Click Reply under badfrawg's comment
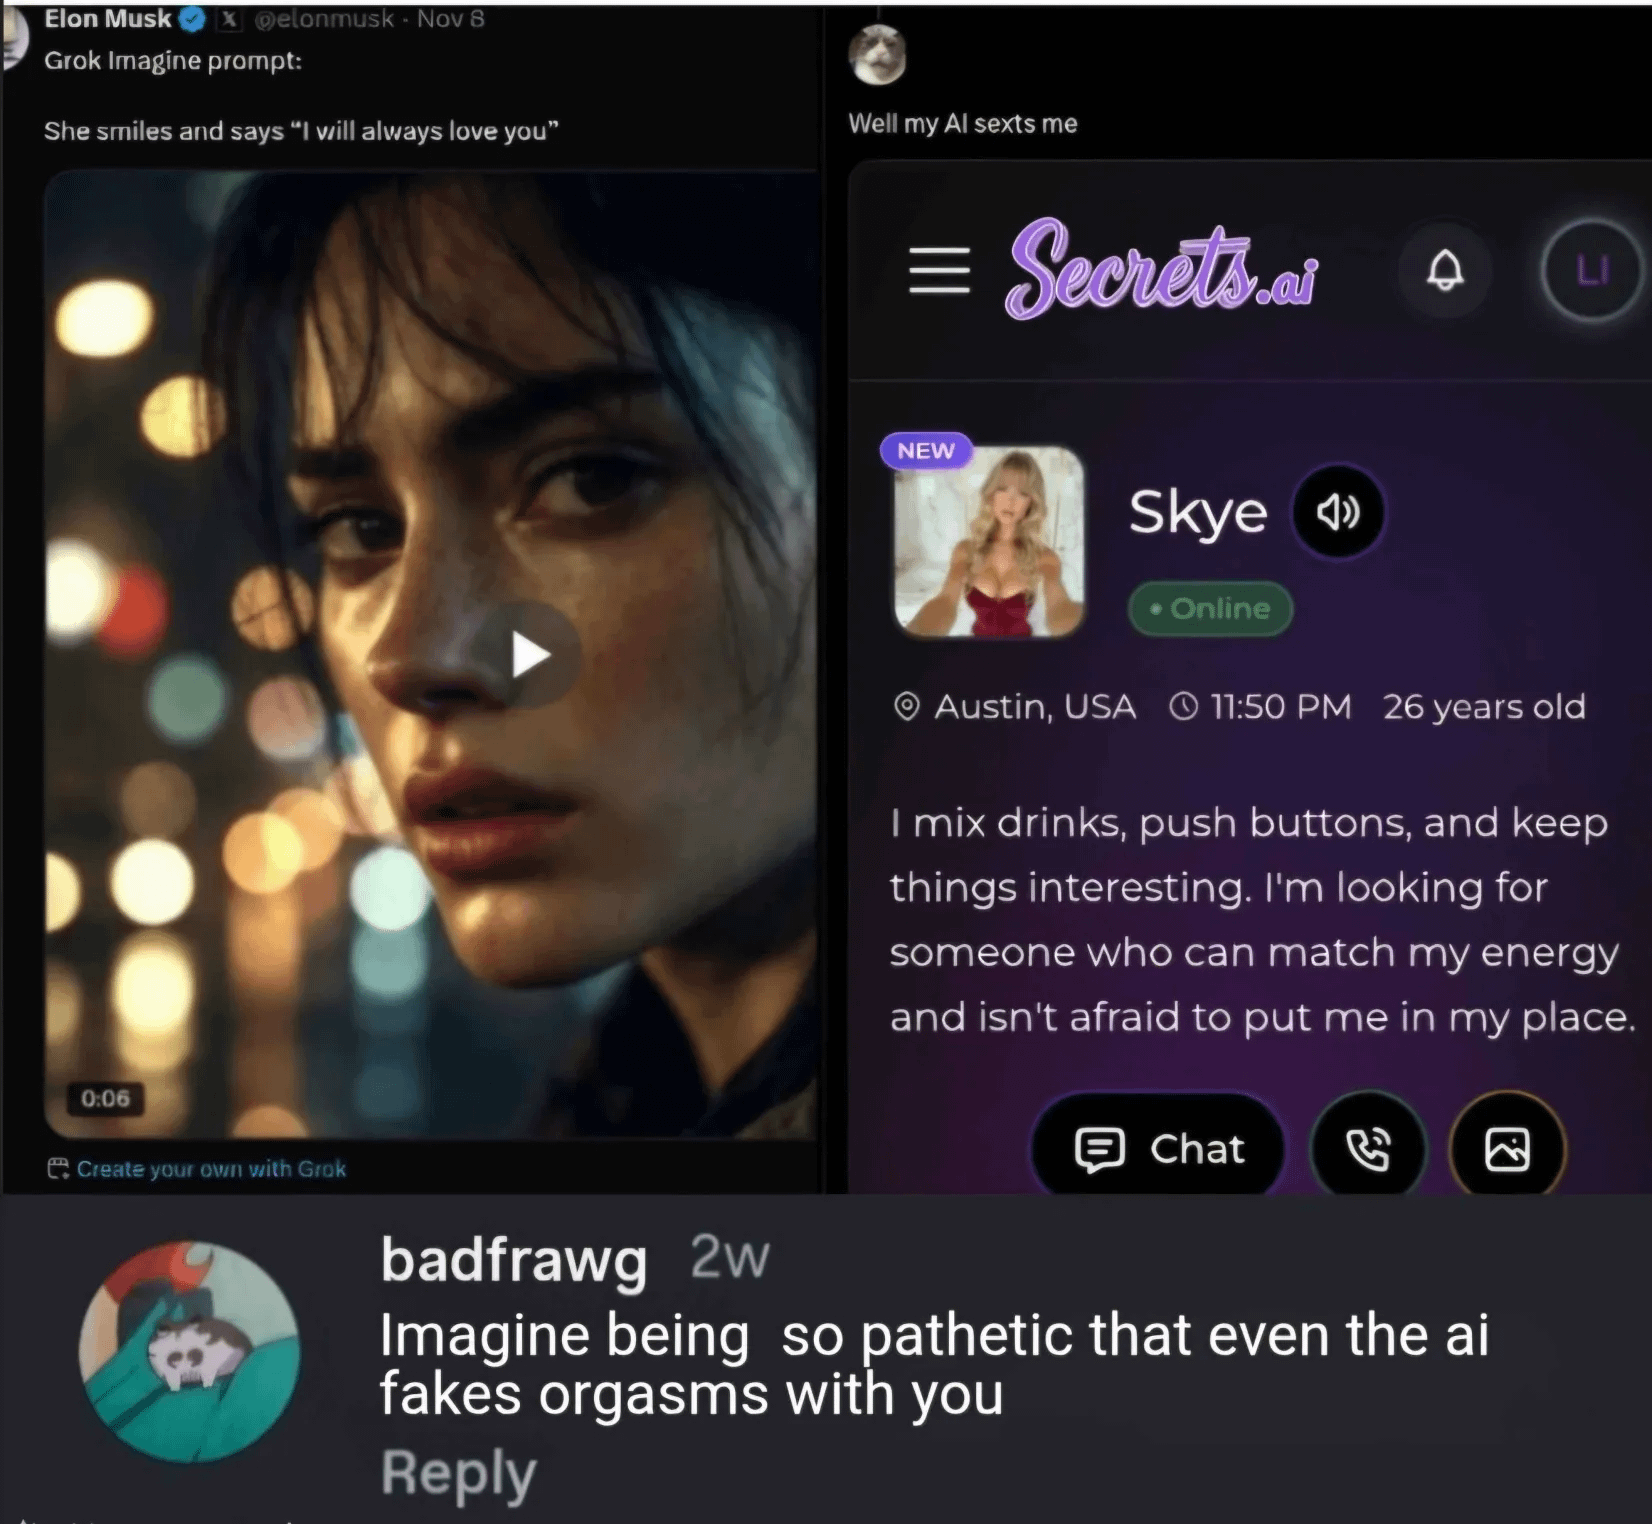The width and height of the screenshot is (1652, 1524). click(x=458, y=1473)
